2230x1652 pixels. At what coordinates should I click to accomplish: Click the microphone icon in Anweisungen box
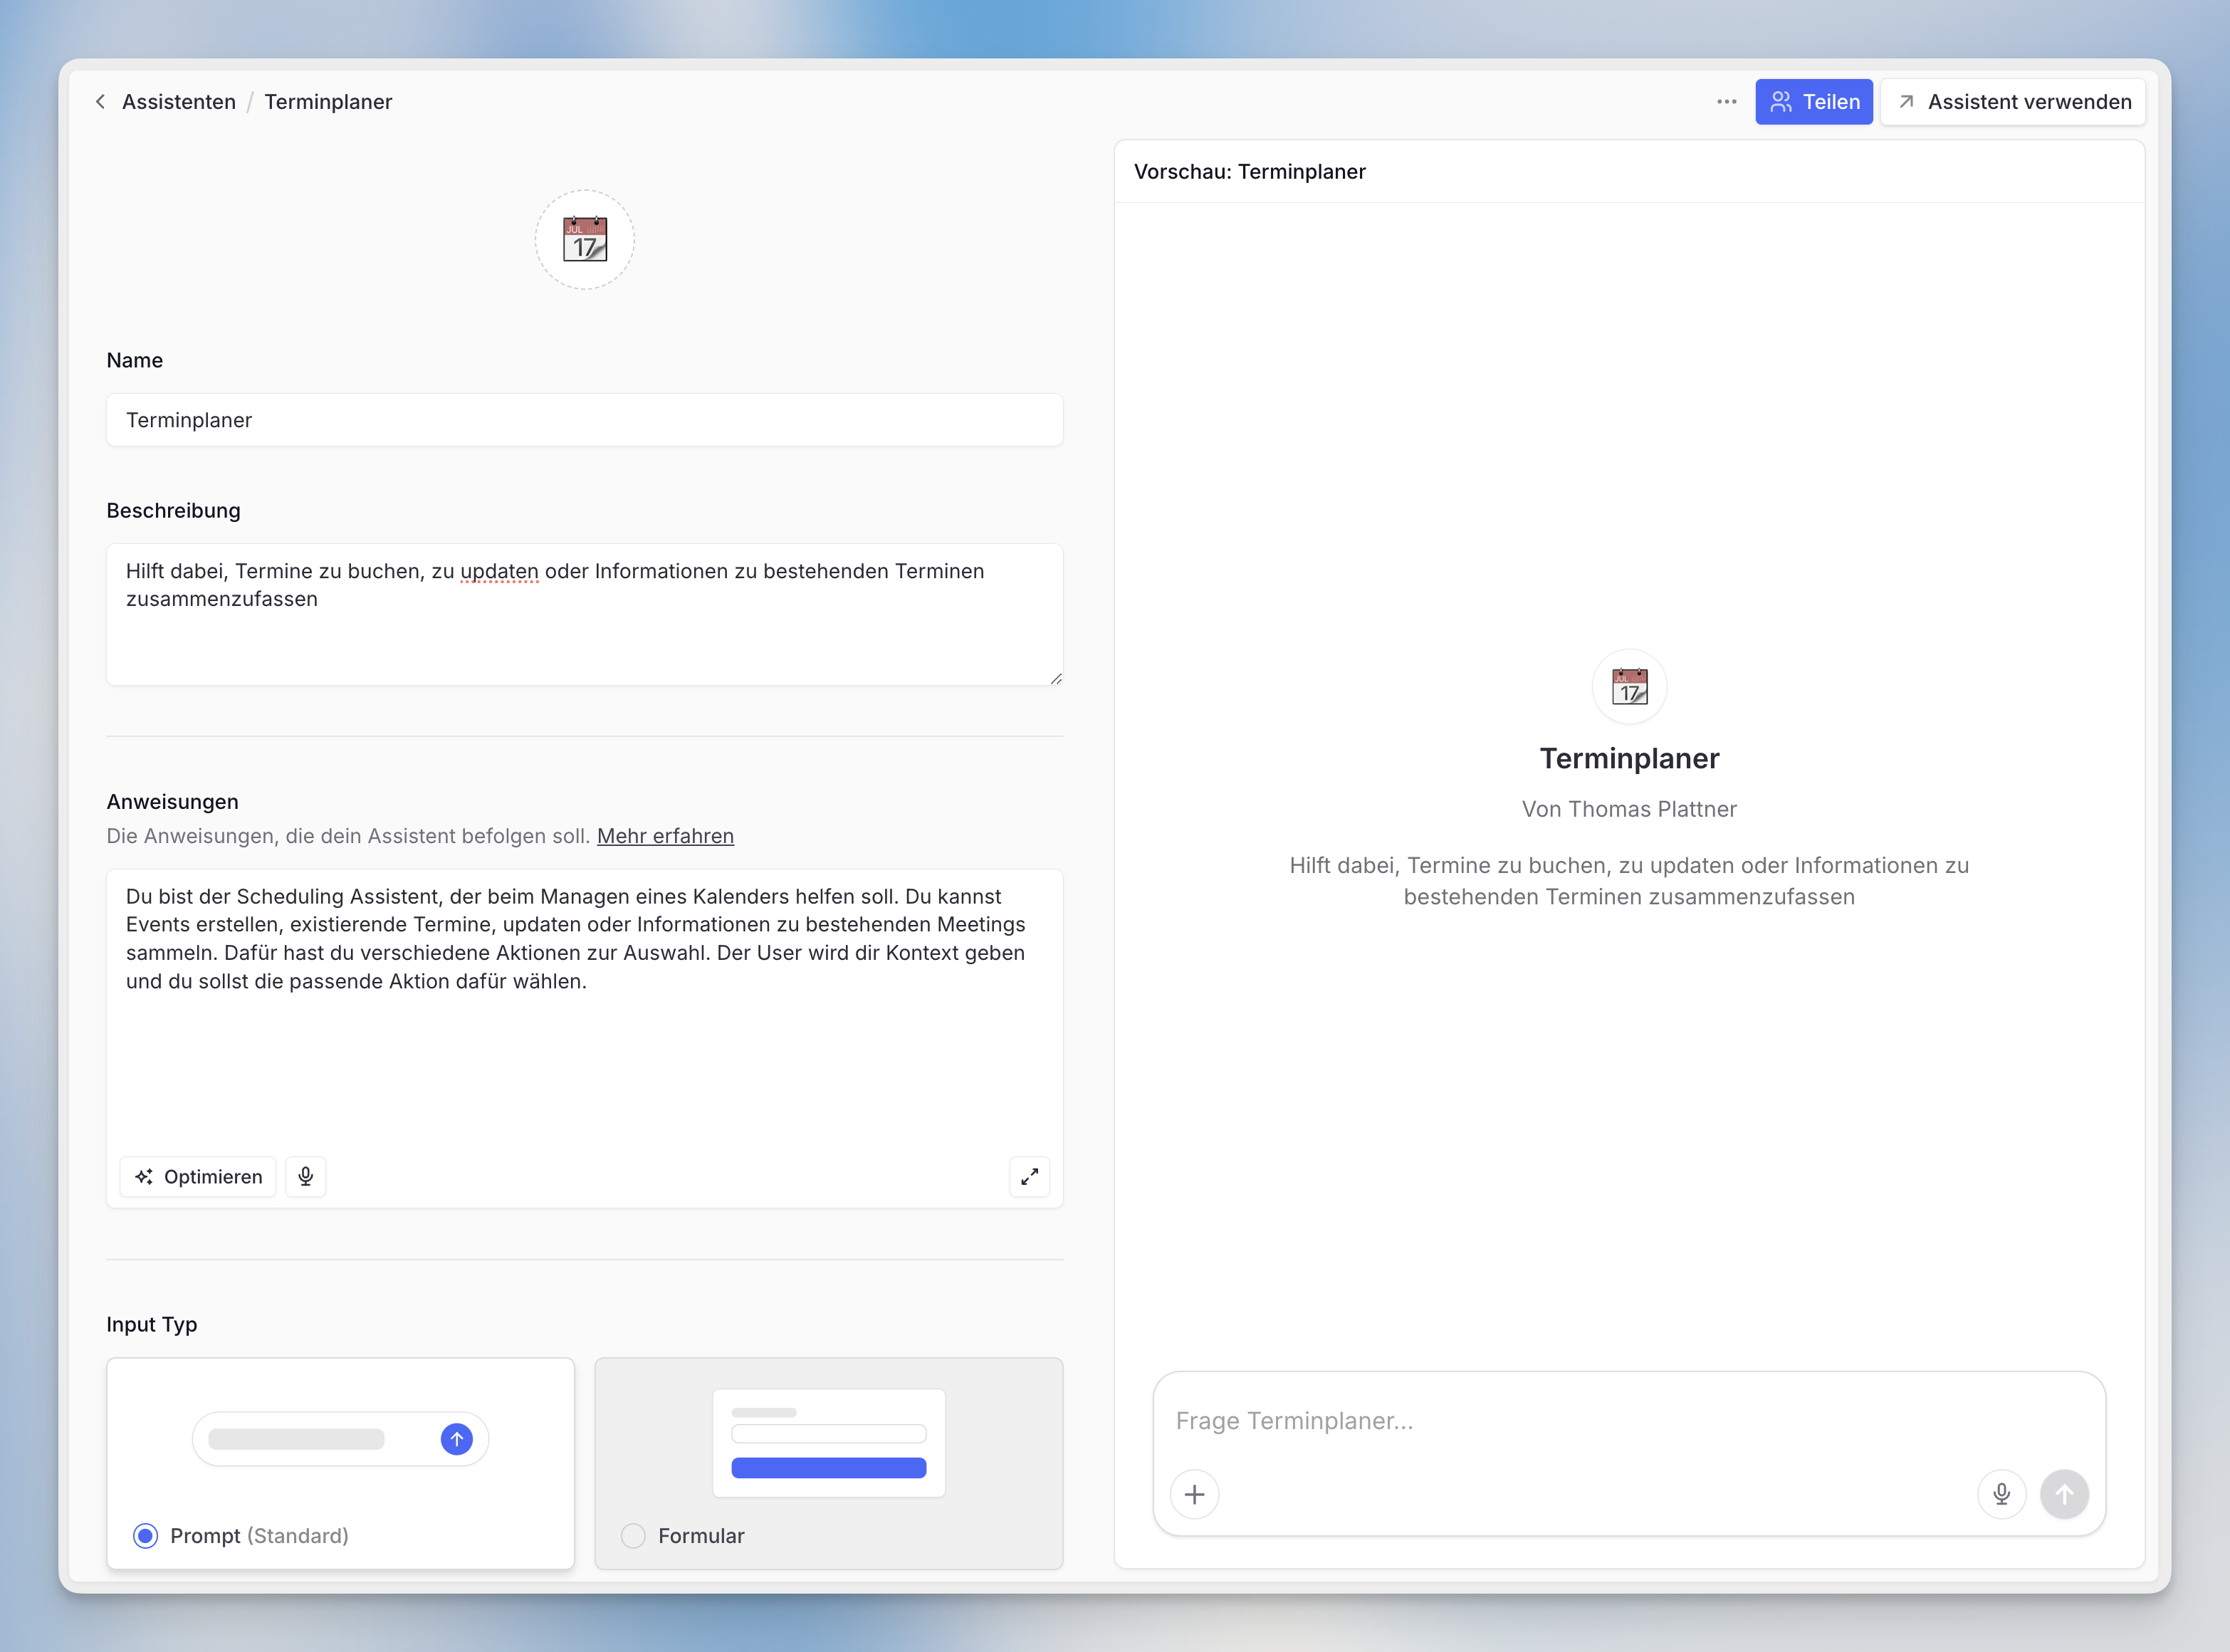click(x=306, y=1176)
